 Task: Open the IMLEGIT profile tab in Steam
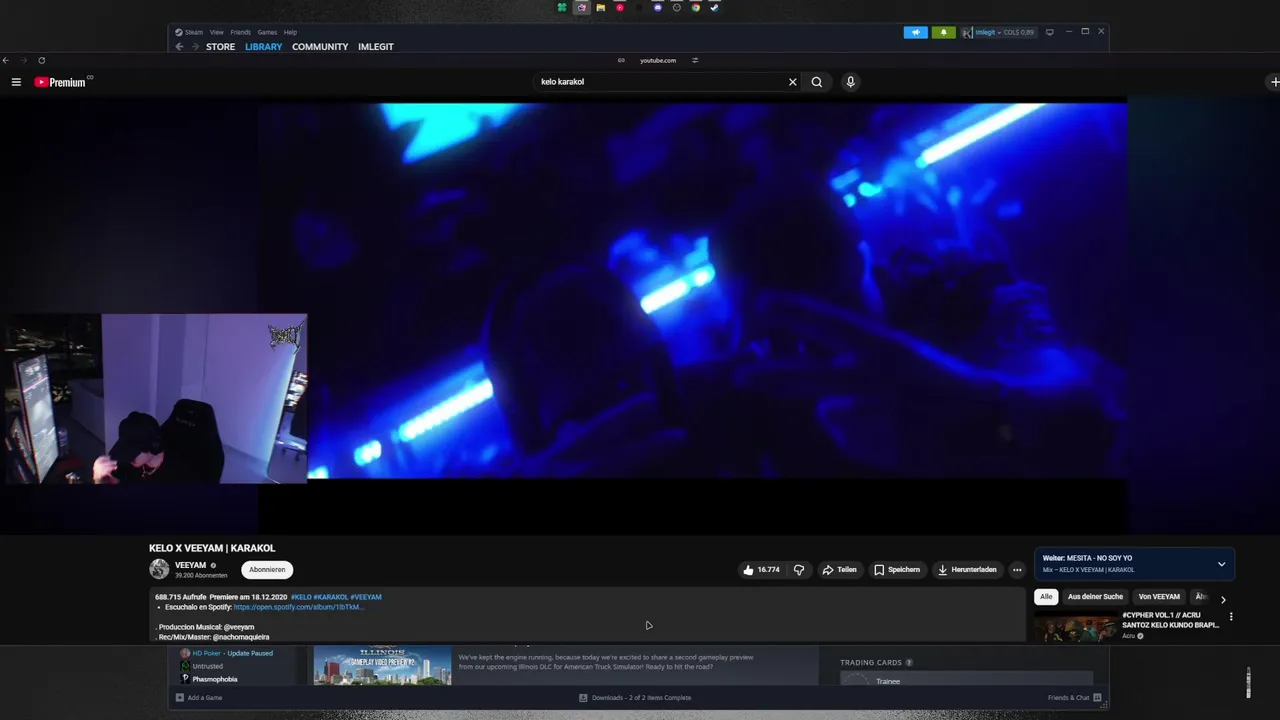(376, 47)
